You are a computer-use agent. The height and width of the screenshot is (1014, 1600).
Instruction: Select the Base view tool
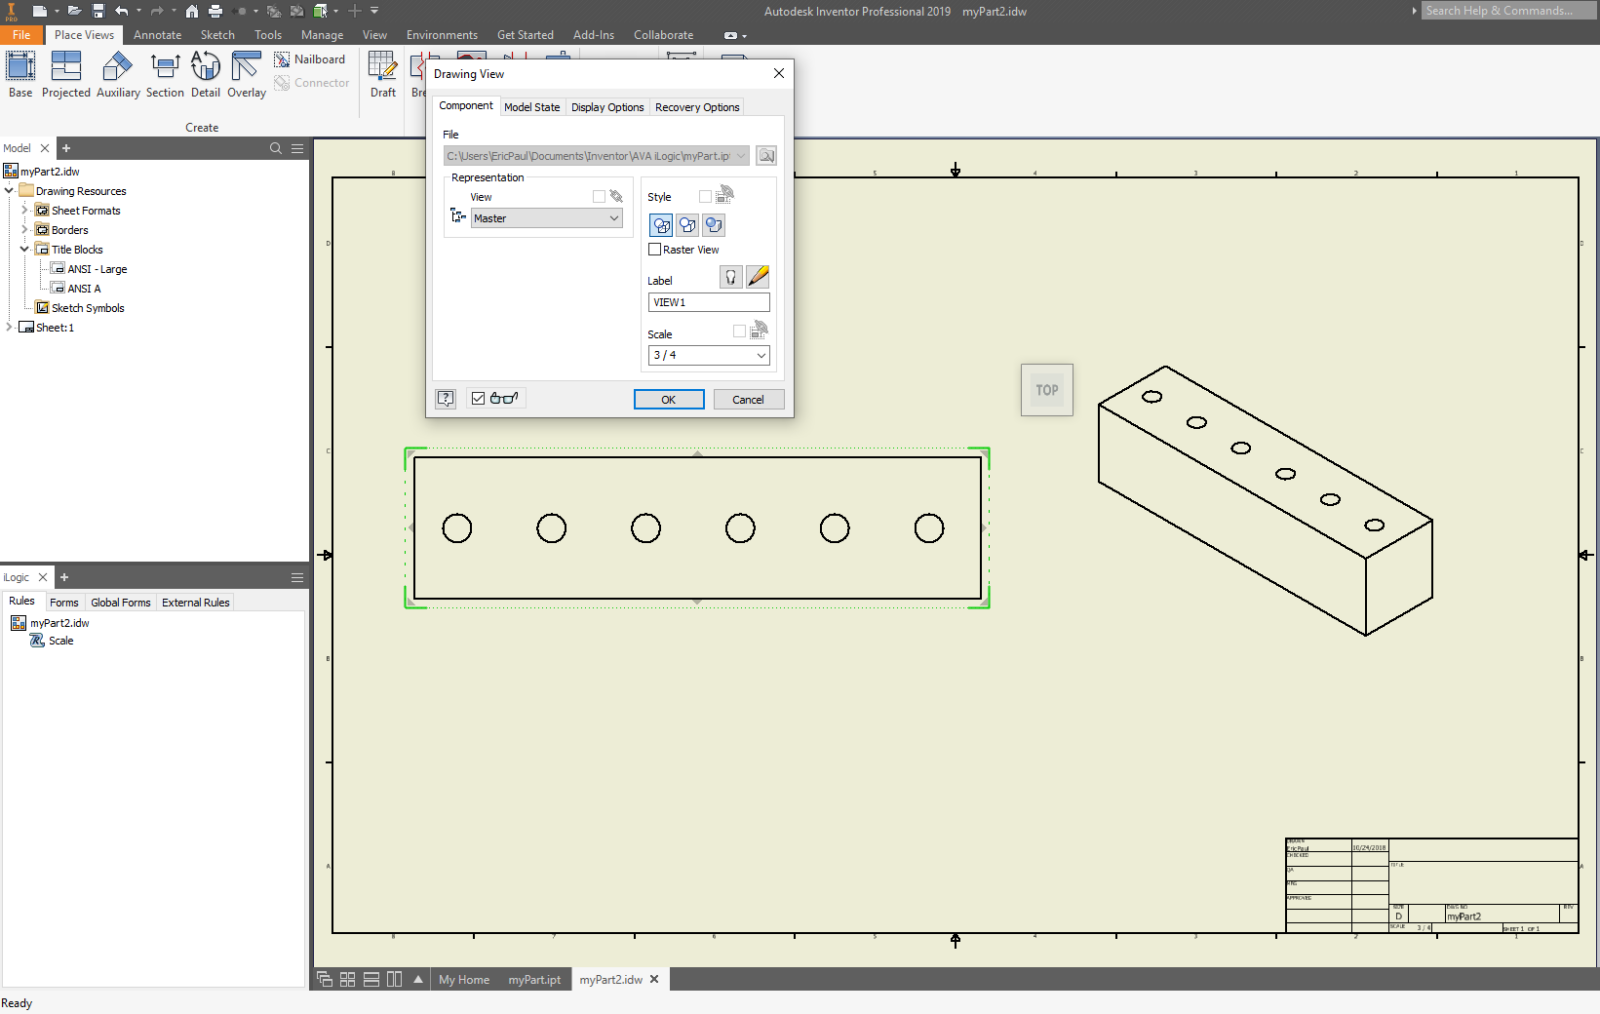pos(20,72)
